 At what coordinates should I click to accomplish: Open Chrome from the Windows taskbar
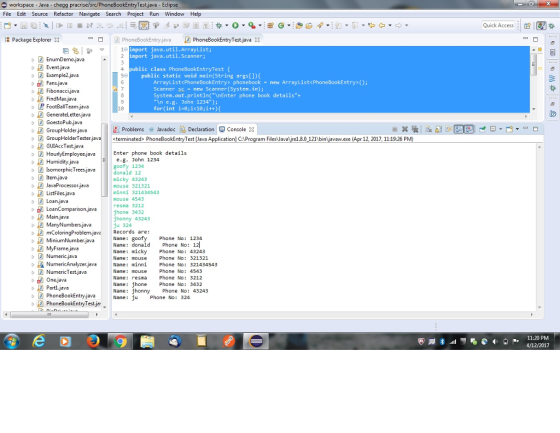[120, 342]
